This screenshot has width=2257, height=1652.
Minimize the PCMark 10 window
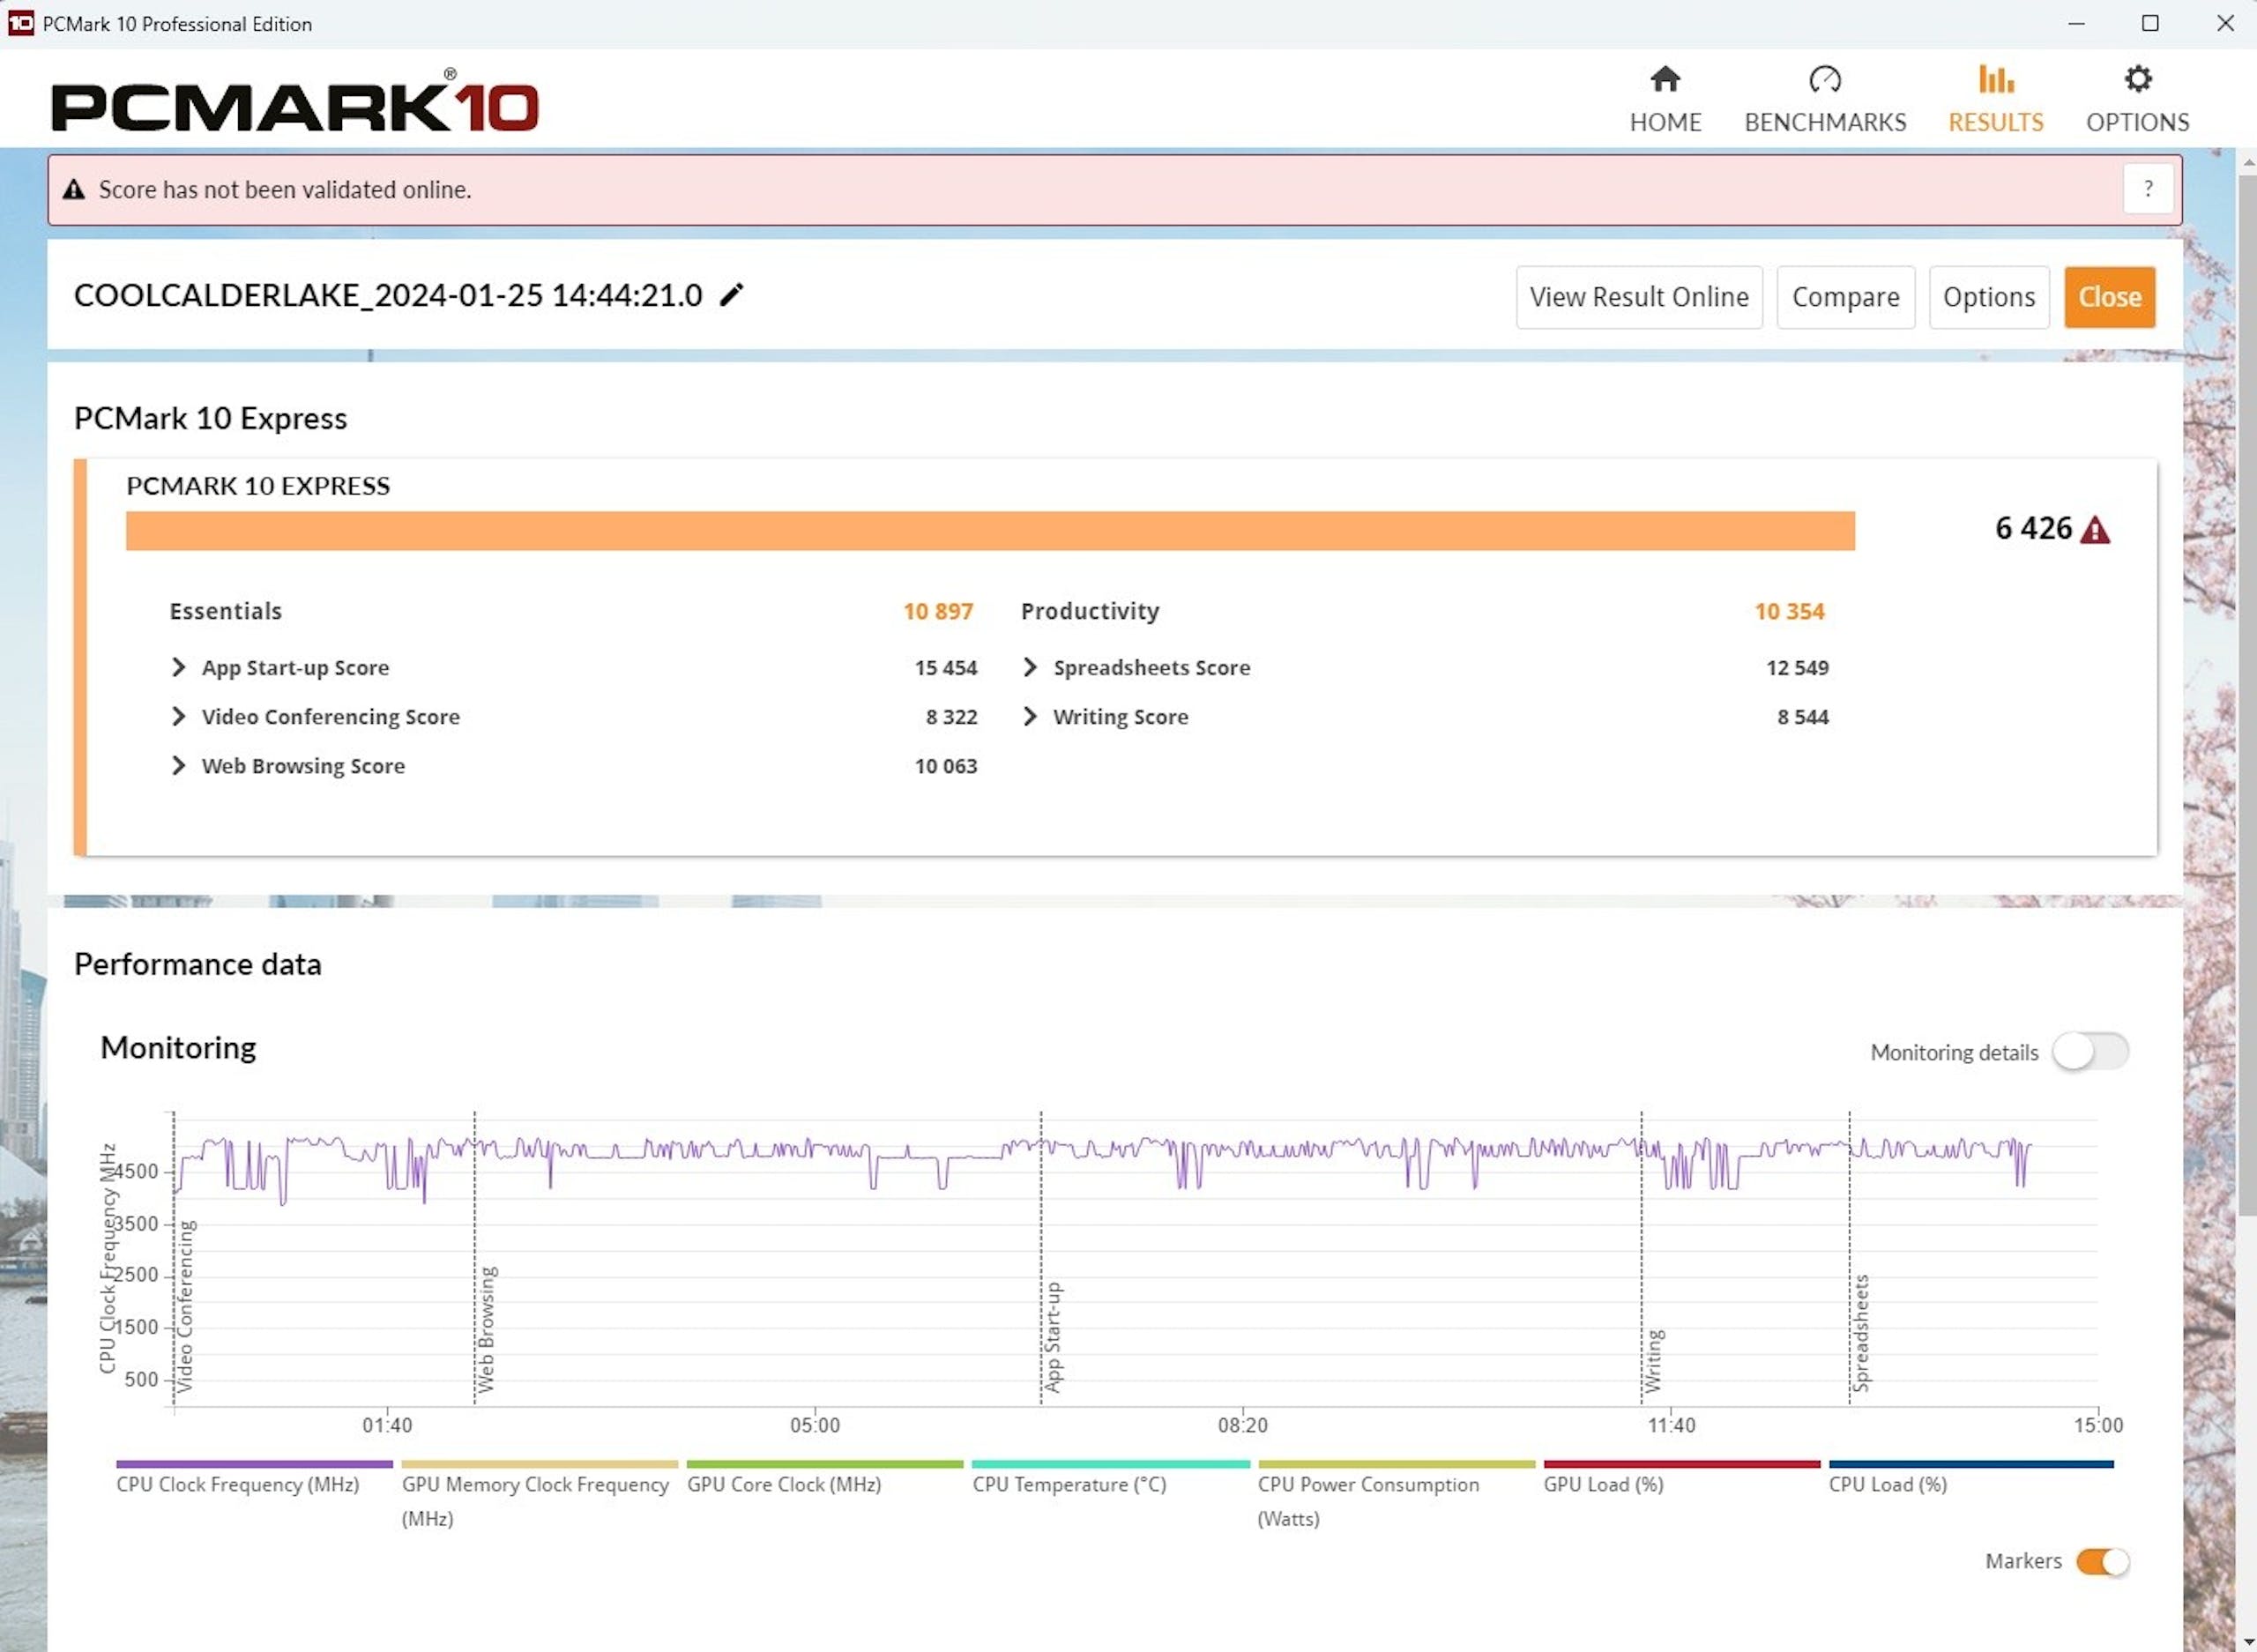(x=2077, y=23)
